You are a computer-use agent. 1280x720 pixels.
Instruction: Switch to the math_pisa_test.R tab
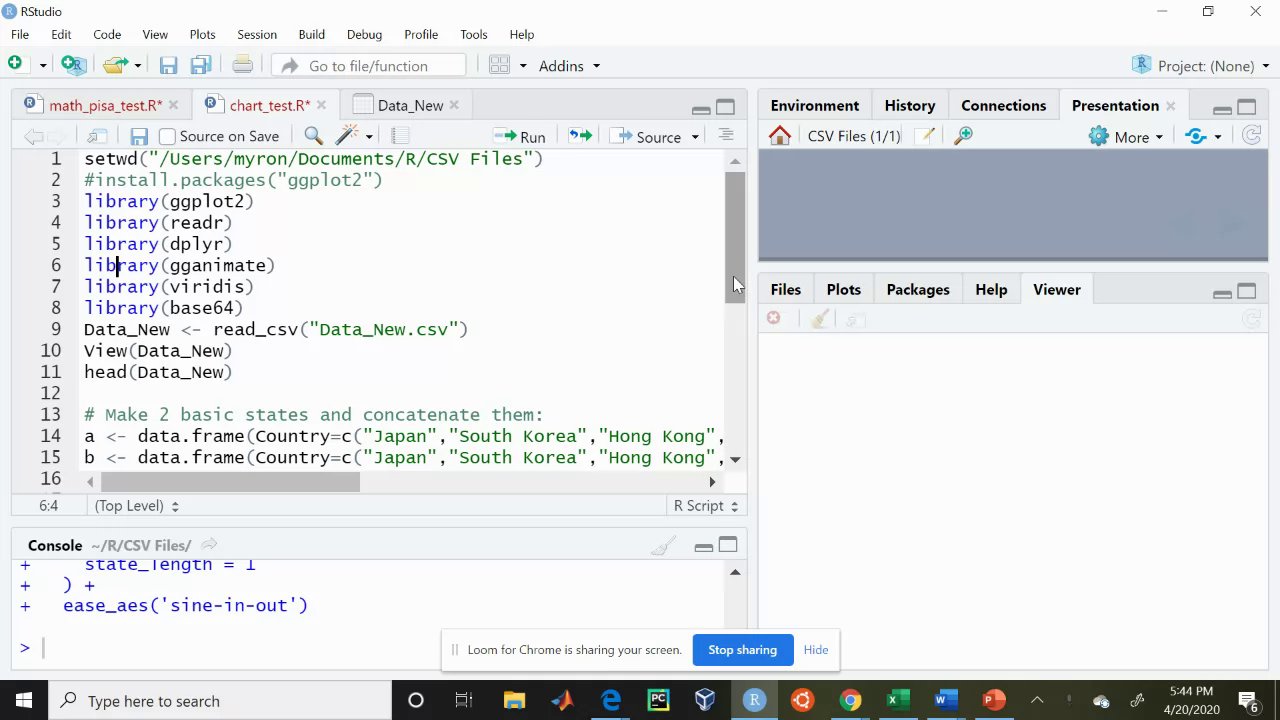[x=105, y=105]
